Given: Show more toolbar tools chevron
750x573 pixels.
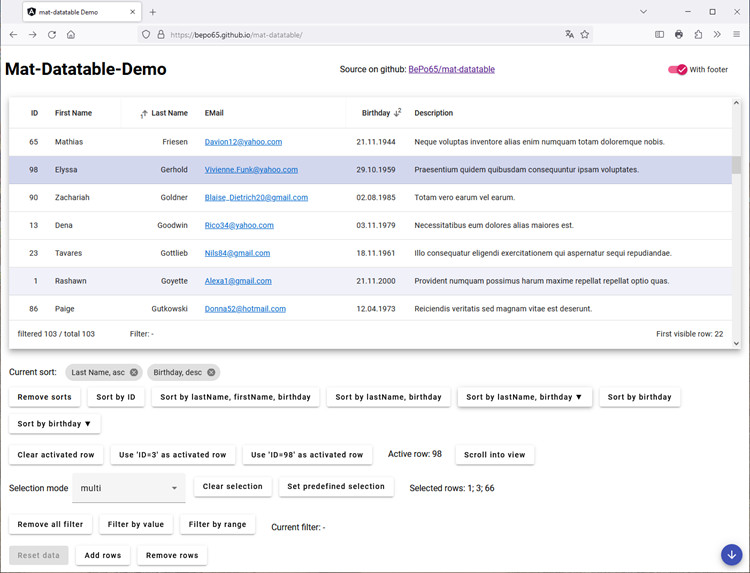Looking at the screenshot, I should (717, 34).
